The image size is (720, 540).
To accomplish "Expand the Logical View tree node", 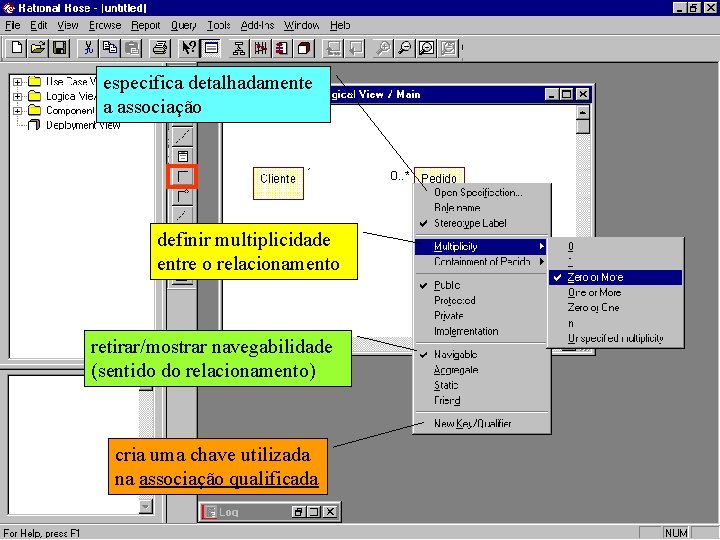I will 17,96.
